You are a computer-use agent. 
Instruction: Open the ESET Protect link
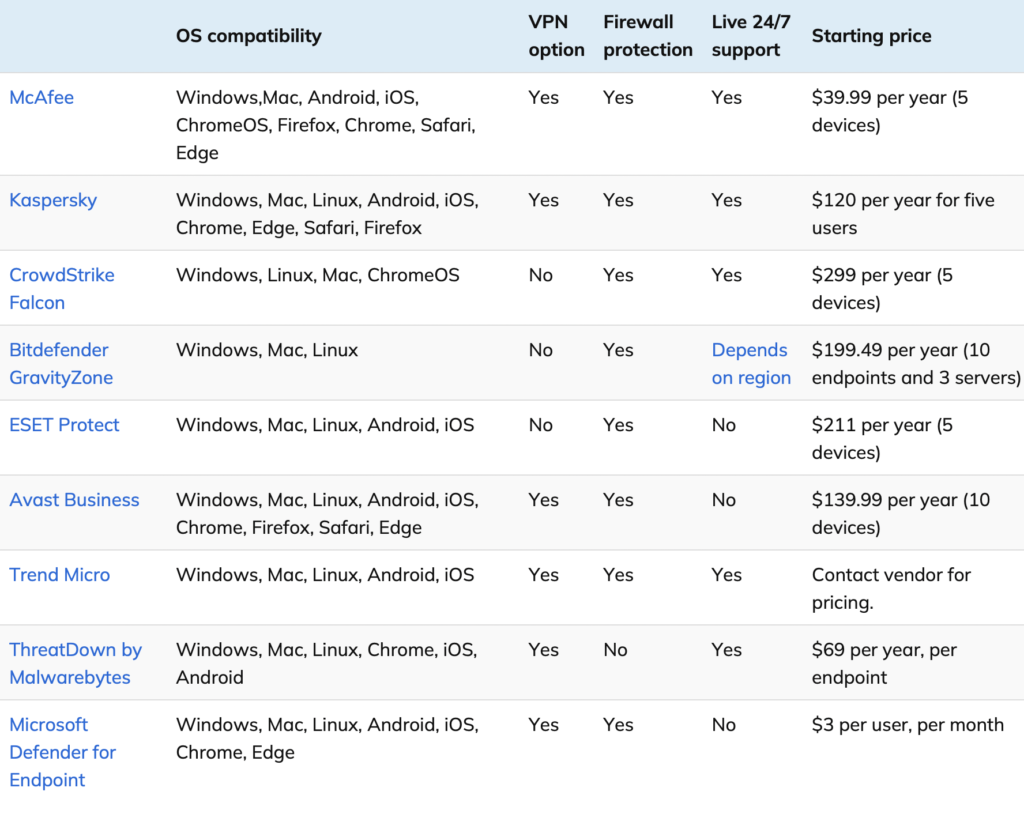pos(64,425)
